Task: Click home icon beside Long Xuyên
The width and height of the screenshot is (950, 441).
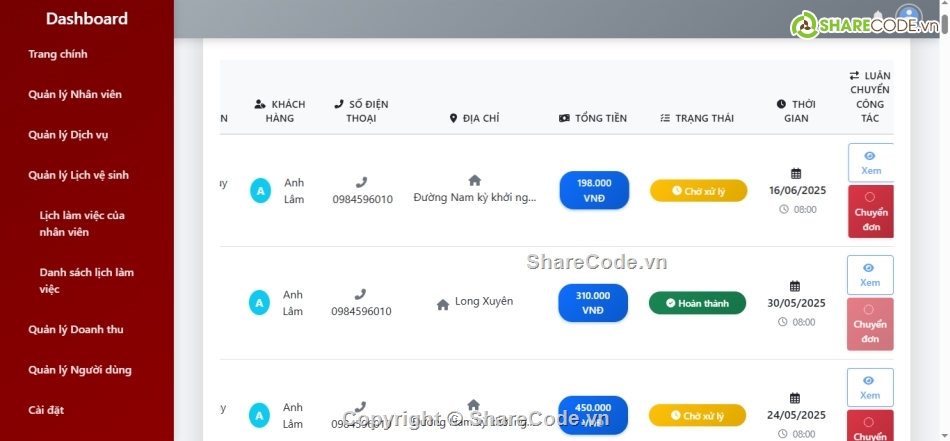Action: click(x=443, y=305)
